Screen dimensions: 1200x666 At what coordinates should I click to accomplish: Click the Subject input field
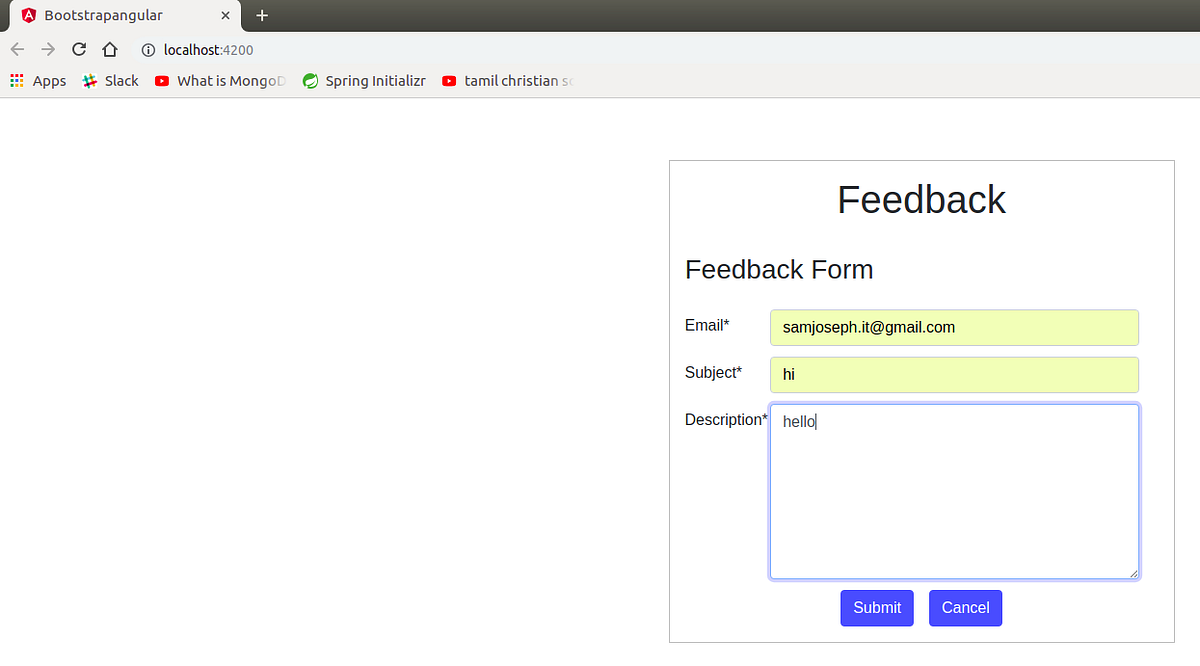tap(954, 374)
